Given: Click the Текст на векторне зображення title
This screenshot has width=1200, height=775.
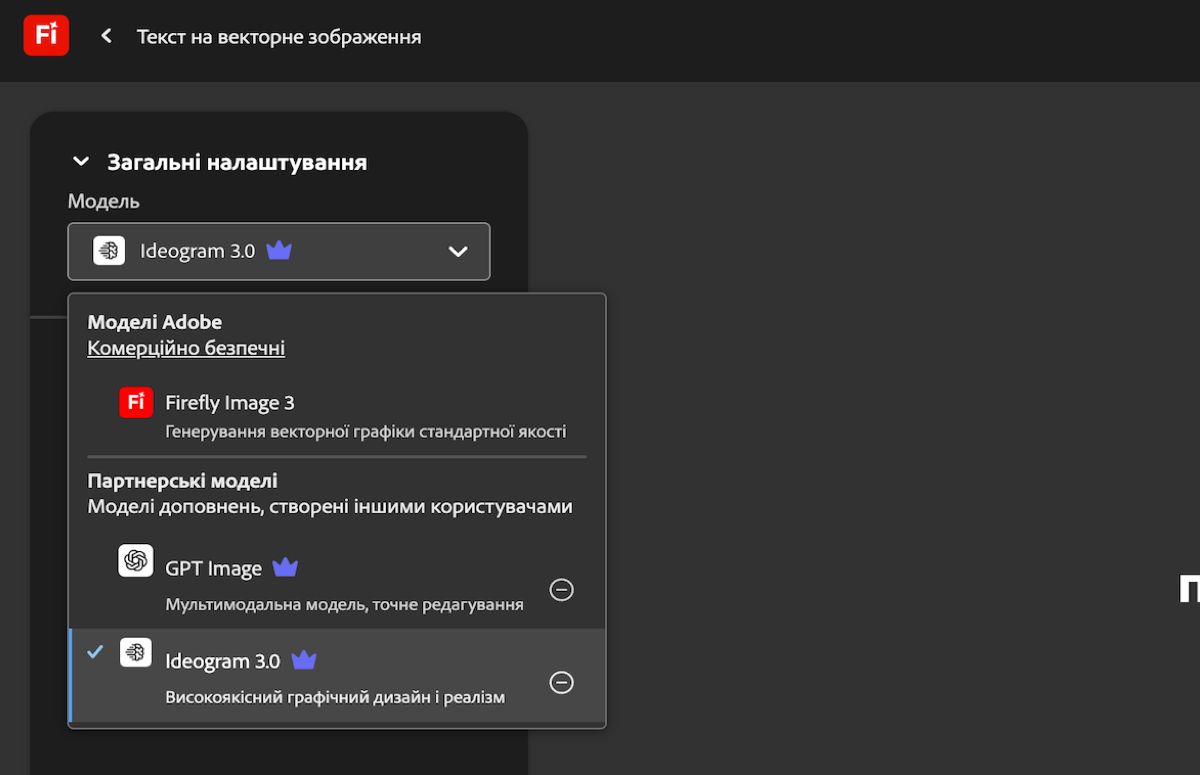Looking at the screenshot, I should [x=279, y=37].
